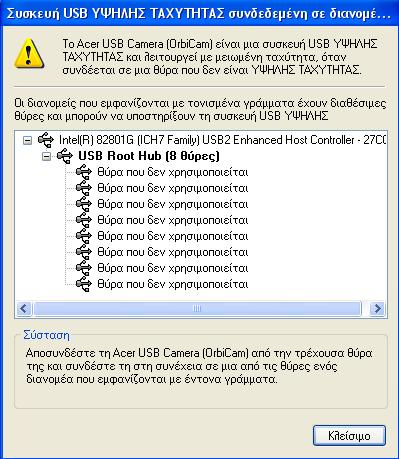Select the second unused port USB icon
The height and width of the screenshot is (459, 399).
[x=83, y=188]
